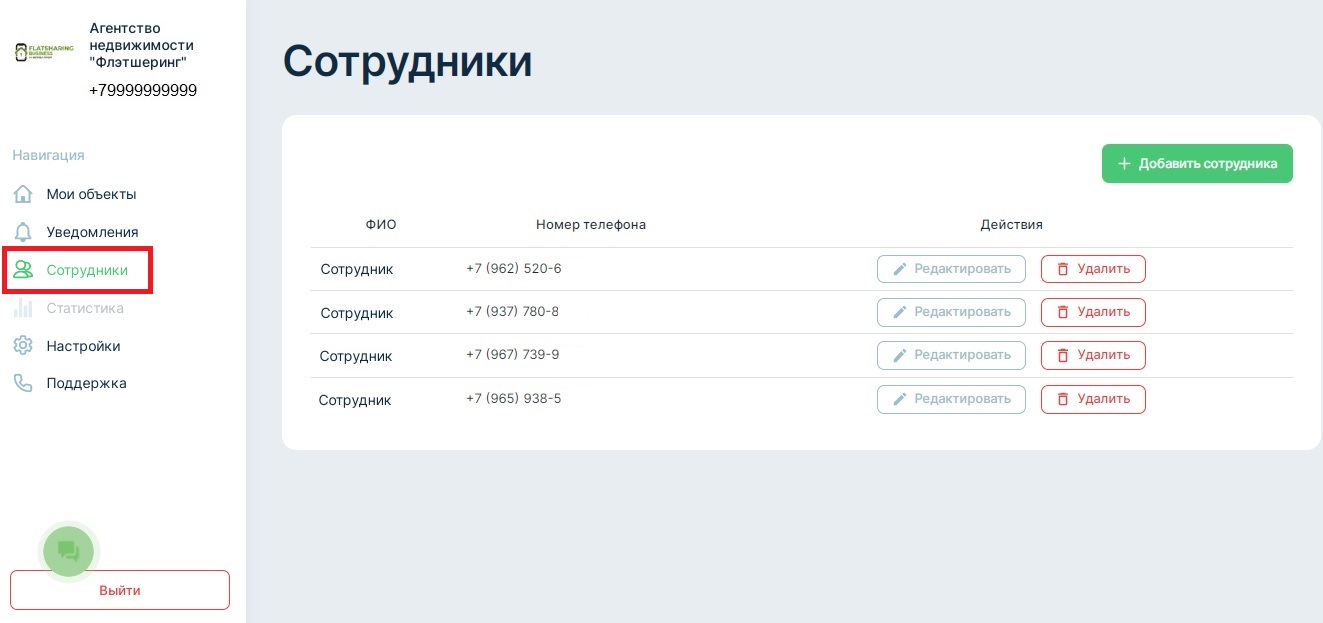Delete the employee with phone +7 (967) 739-9
The height and width of the screenshot is (623, 1323).
click(1093, 355)
